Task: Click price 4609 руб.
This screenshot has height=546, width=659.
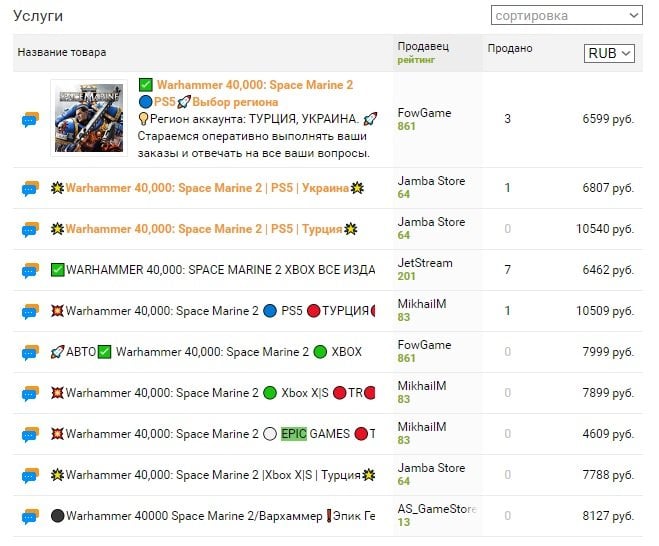Action: 608,434
